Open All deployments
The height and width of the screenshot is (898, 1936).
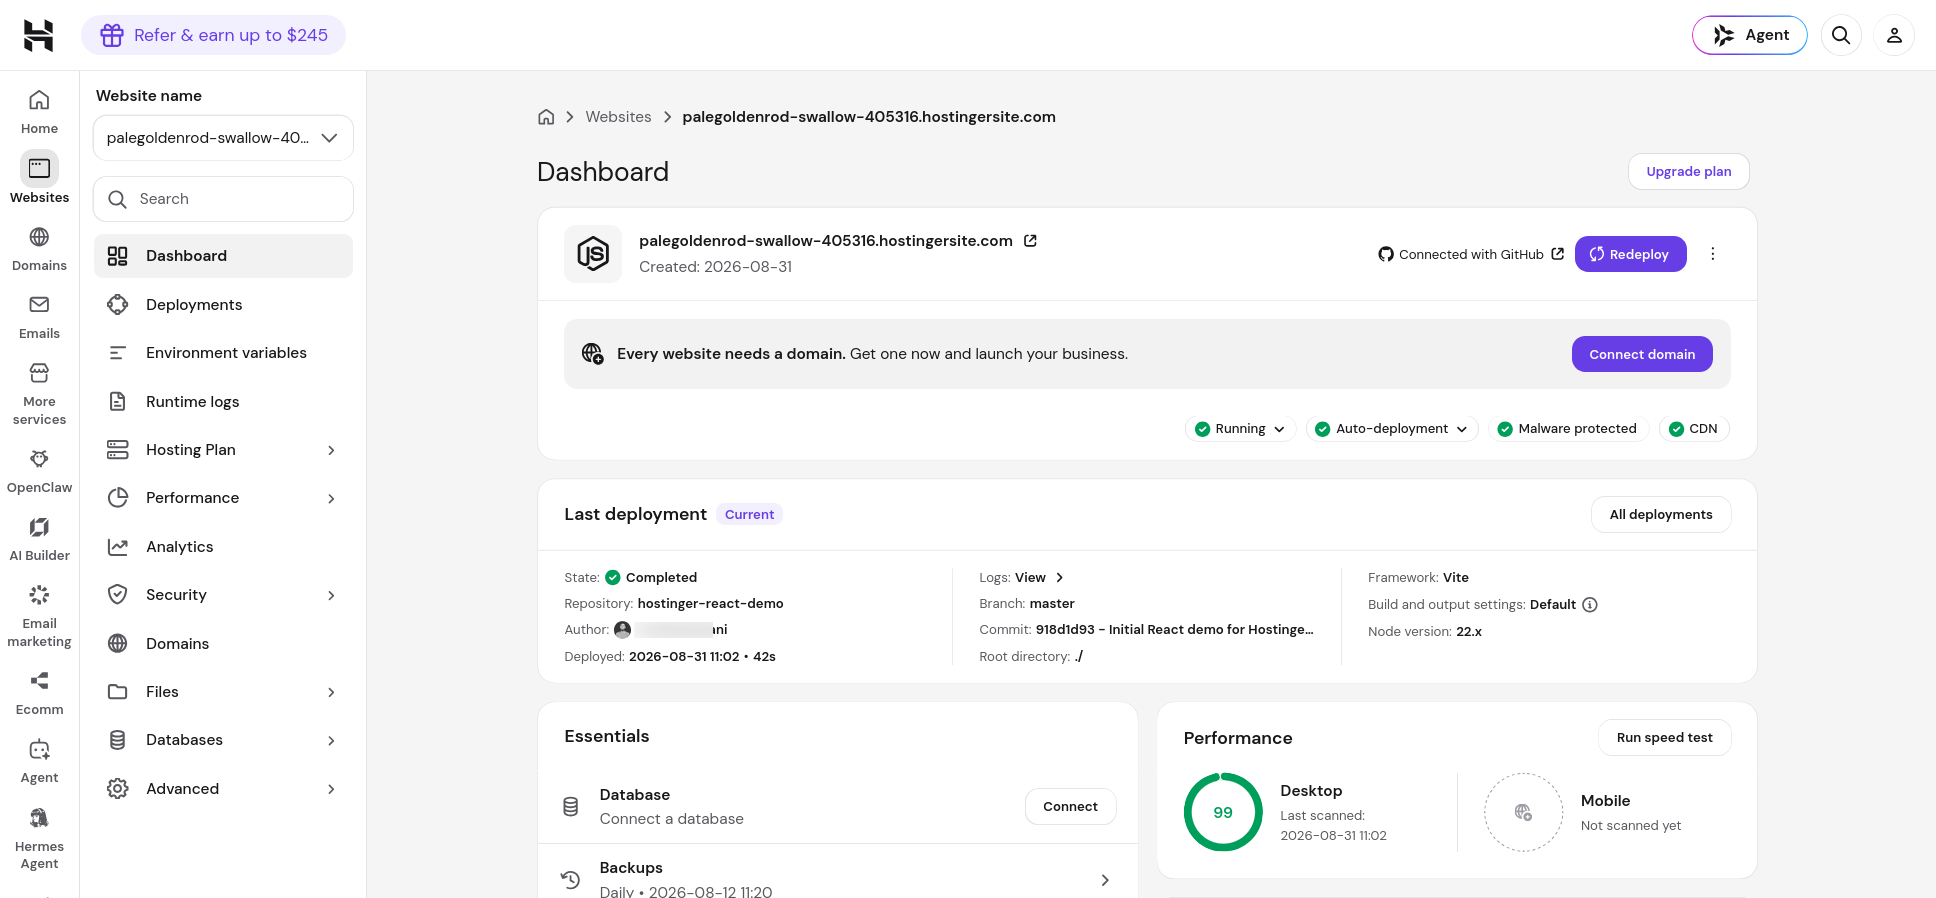[x=1661, y=514]
